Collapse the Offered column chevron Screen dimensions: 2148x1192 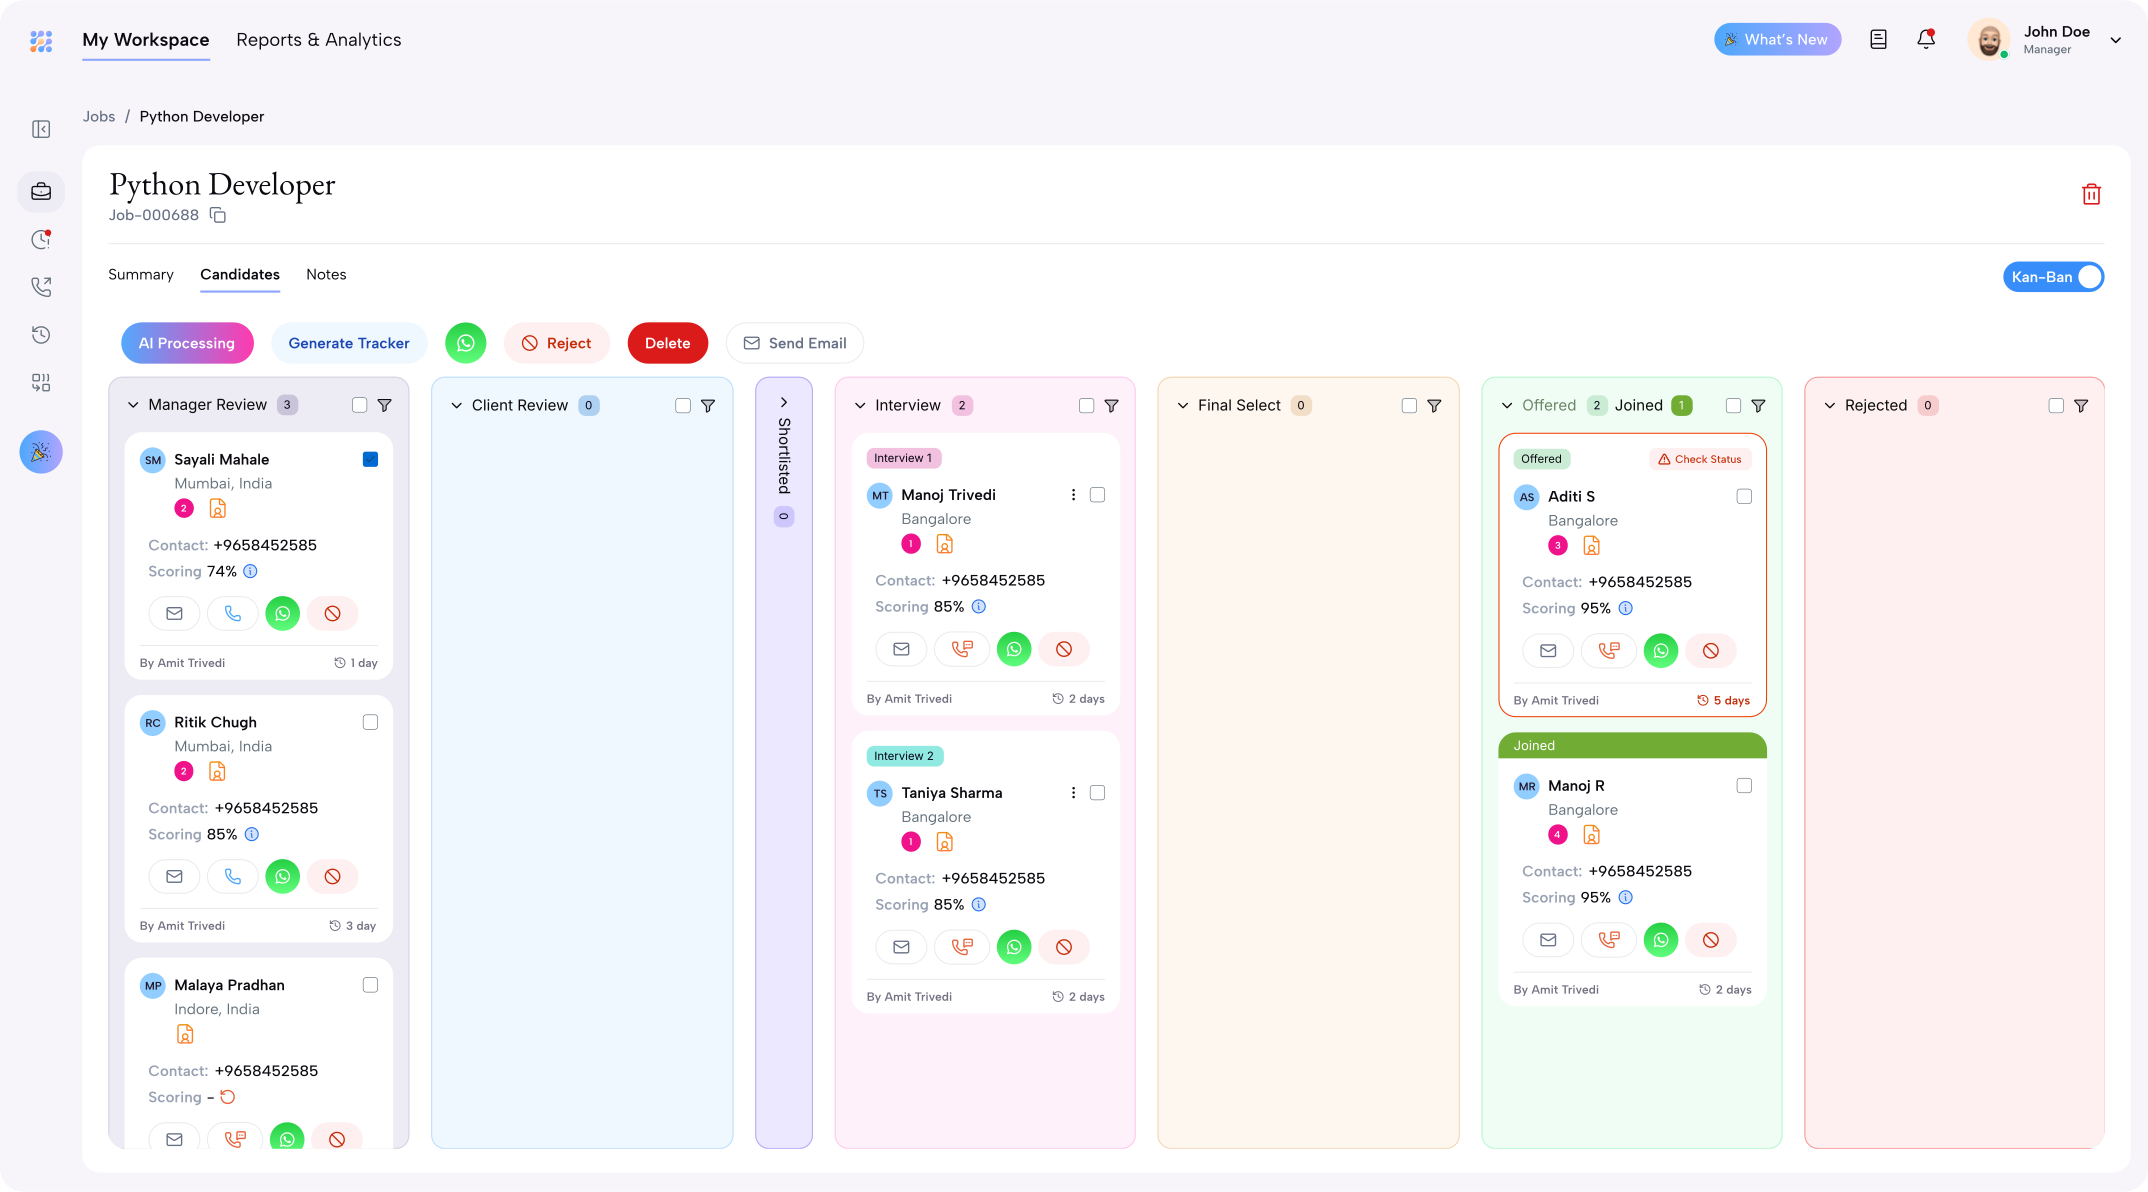pos(1507,406)
